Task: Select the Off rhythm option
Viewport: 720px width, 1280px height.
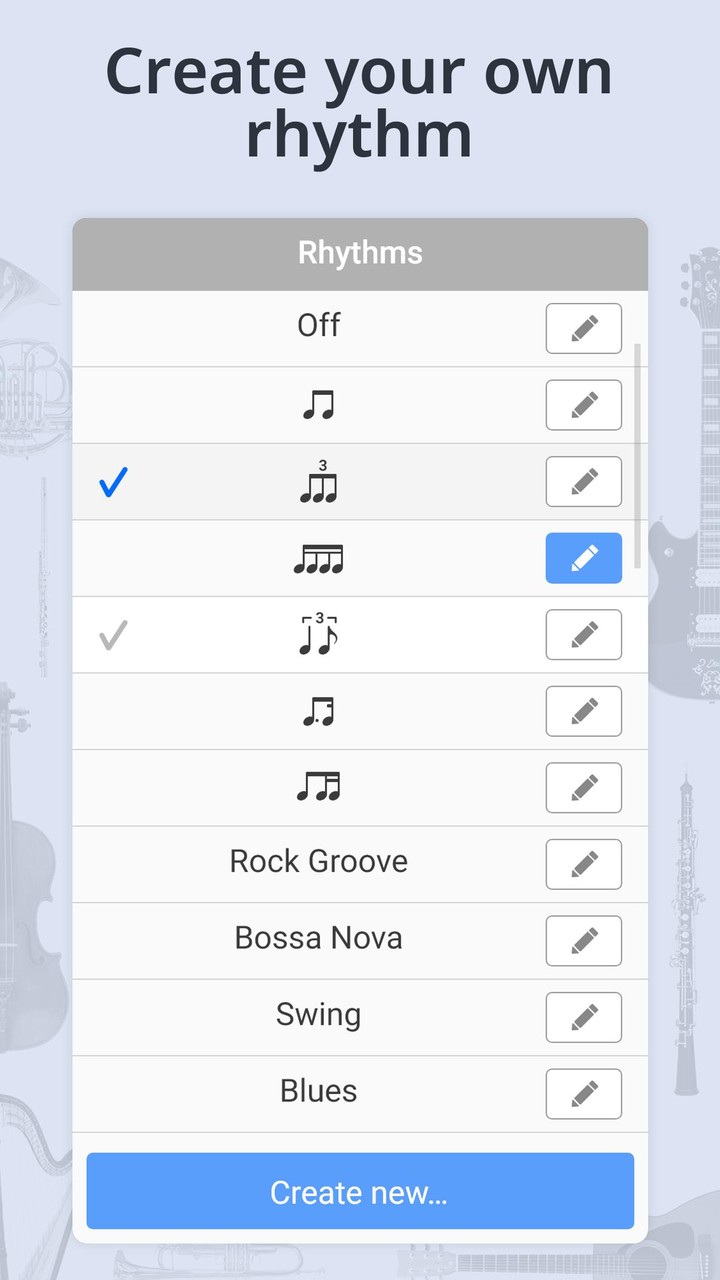Action: (318, 326)
